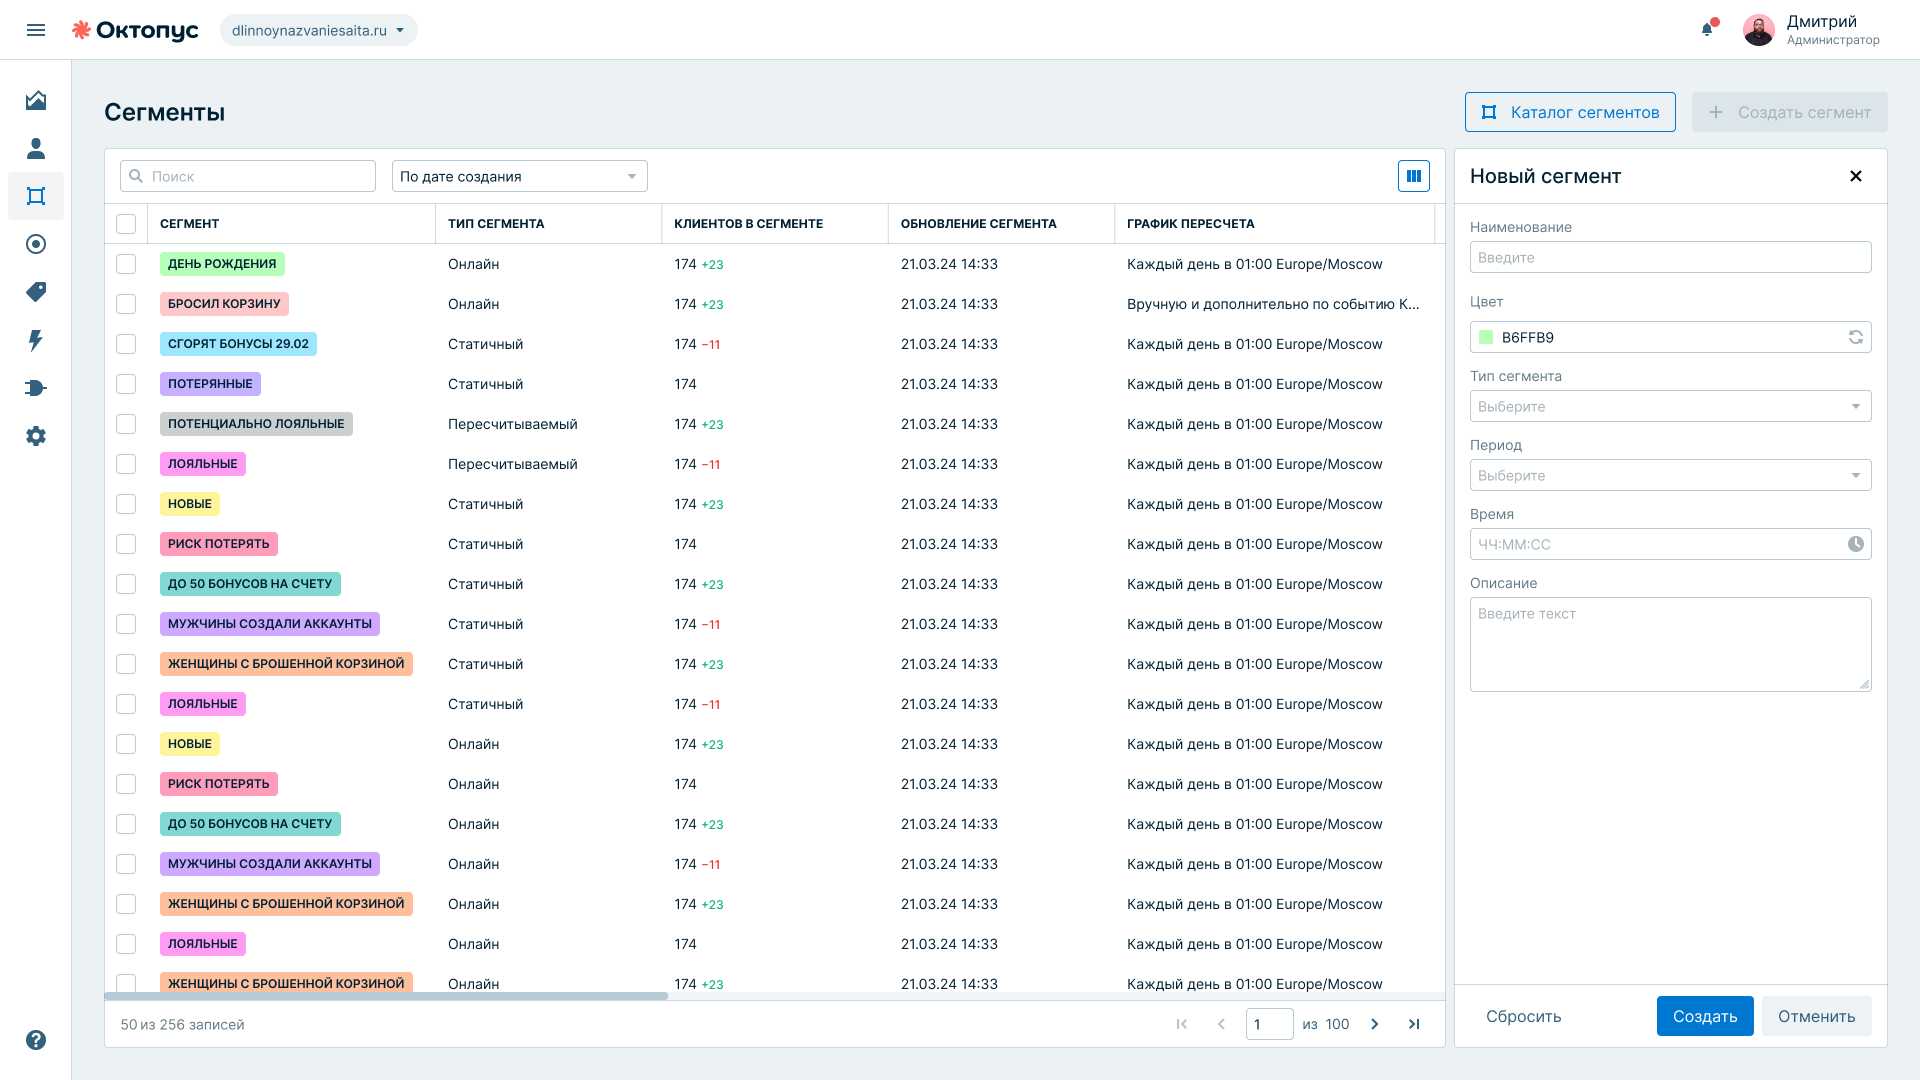This screenshot has height=1080, width=1920.
Task: Select all rows with the header checkbox
Action: point(126,224)
